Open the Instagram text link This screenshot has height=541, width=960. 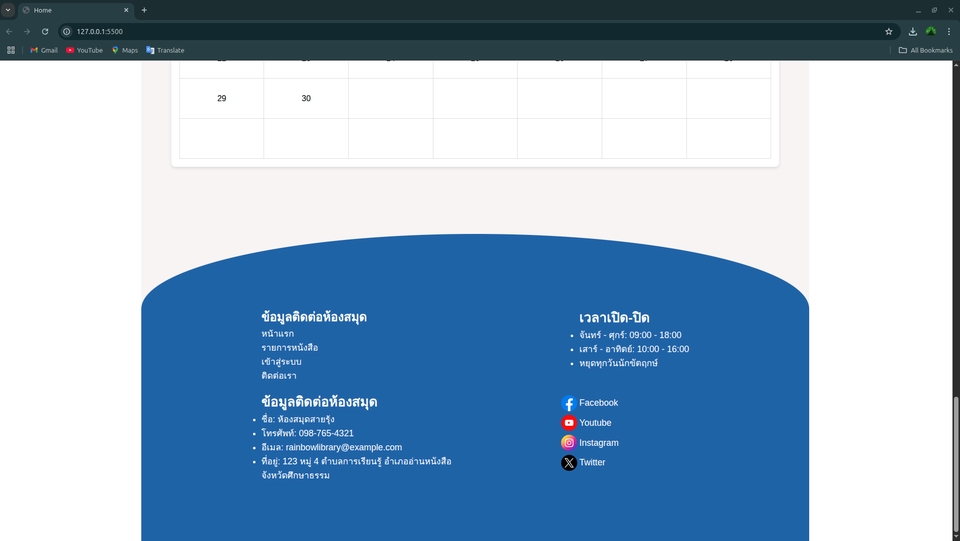599,442
